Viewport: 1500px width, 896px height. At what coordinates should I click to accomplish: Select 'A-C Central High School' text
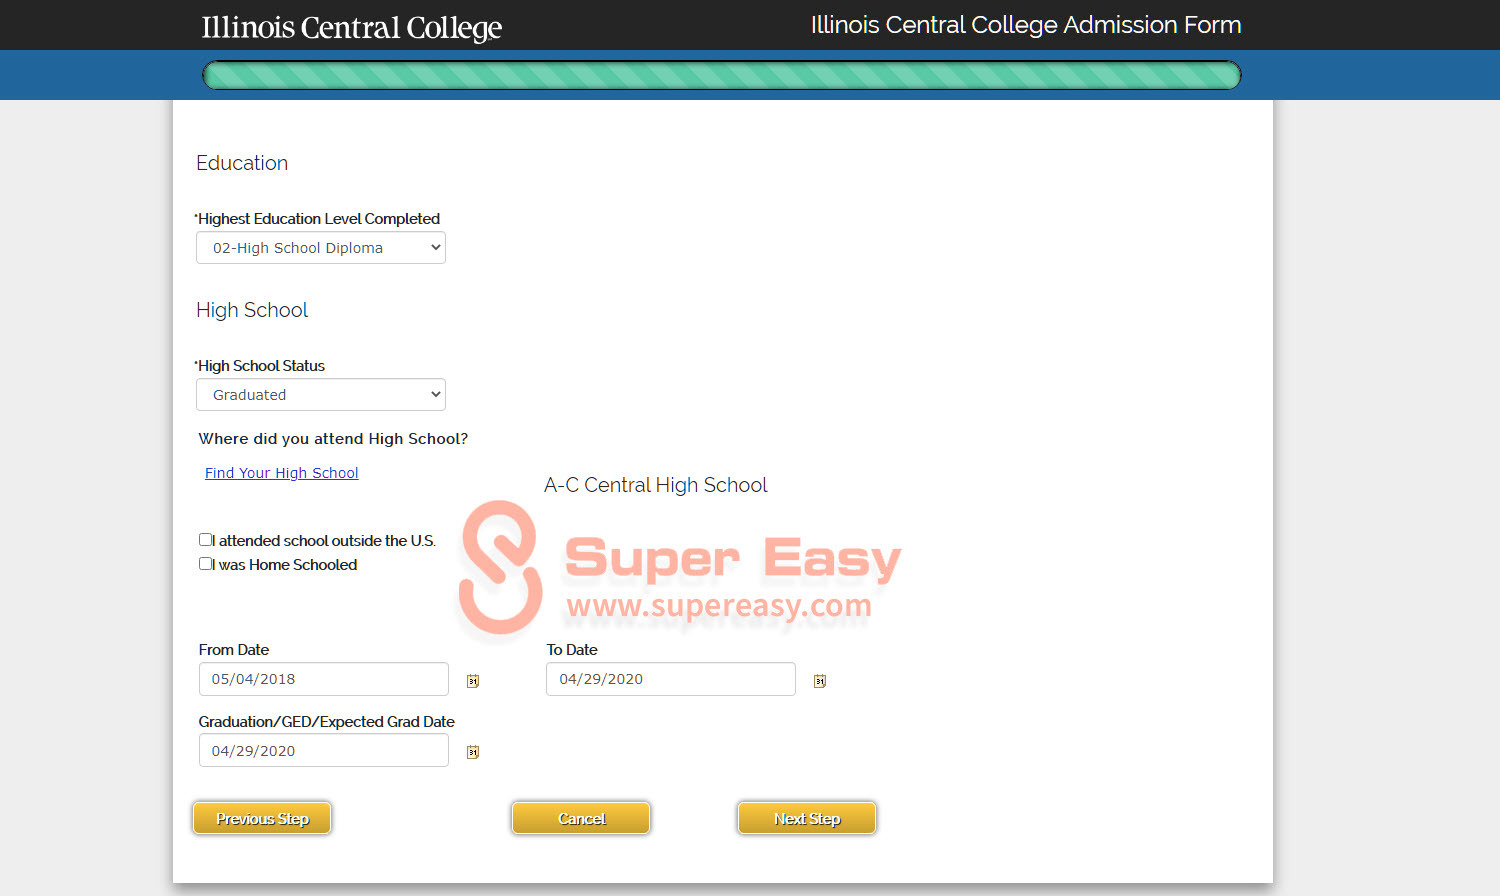coord(656,485)
